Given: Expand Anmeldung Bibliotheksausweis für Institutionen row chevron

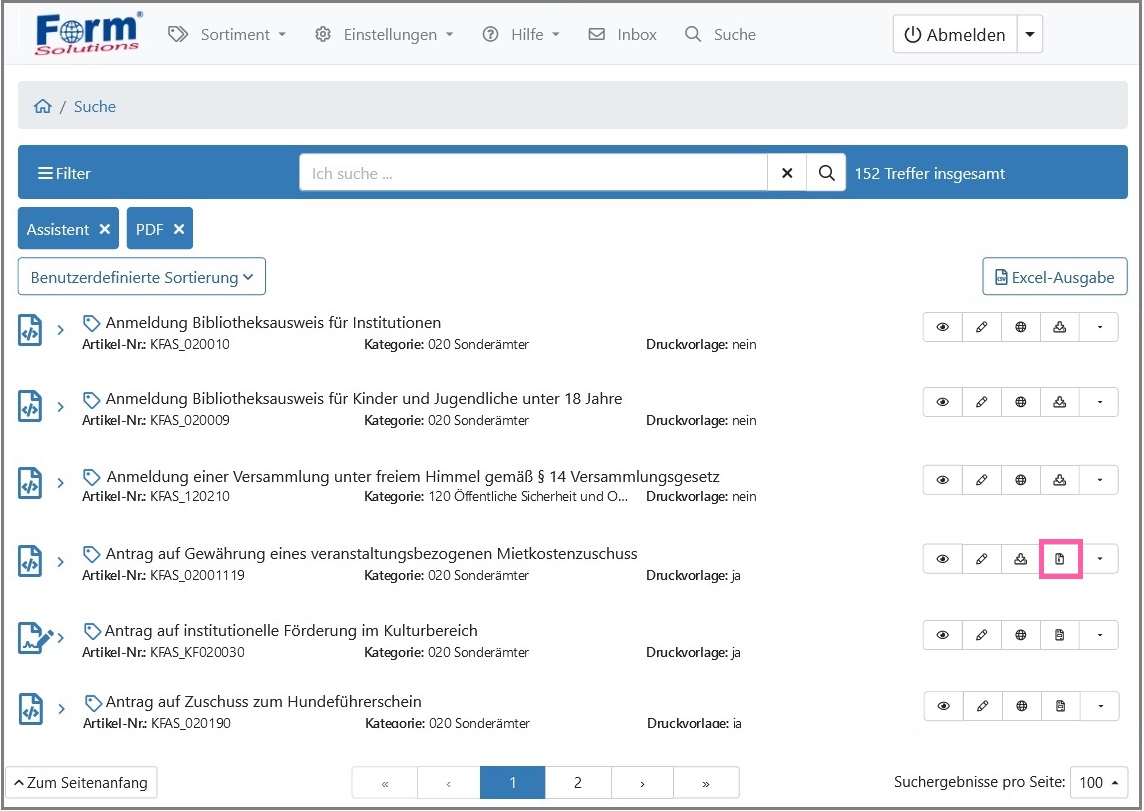Looking at the screenshot, I should coord(60,330).
